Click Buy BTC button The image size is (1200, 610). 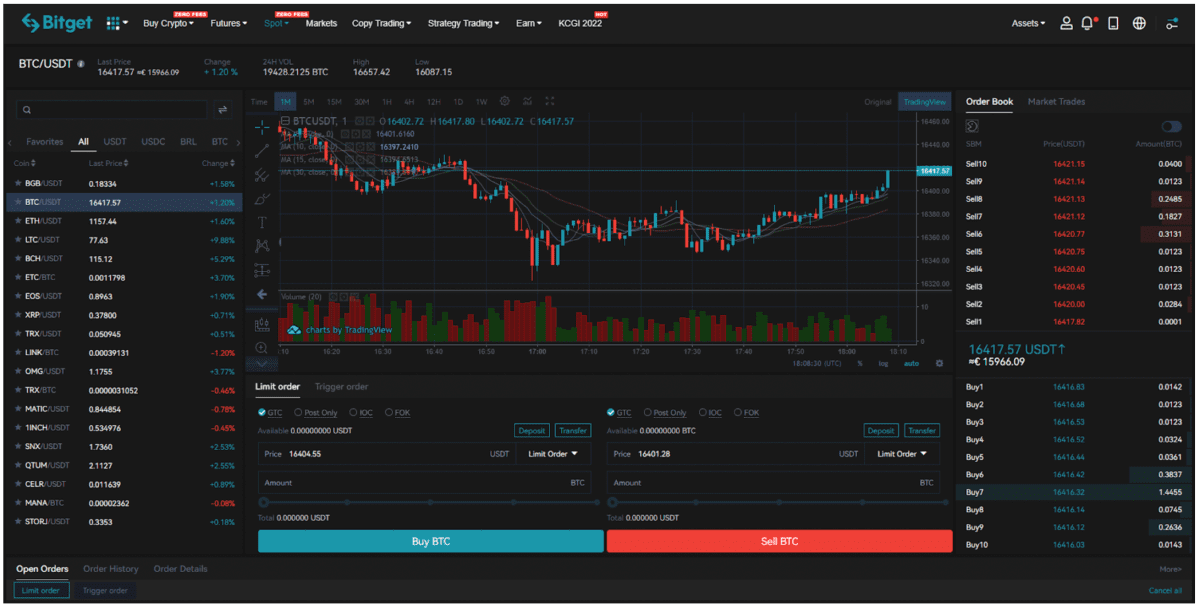coord(431,541)
